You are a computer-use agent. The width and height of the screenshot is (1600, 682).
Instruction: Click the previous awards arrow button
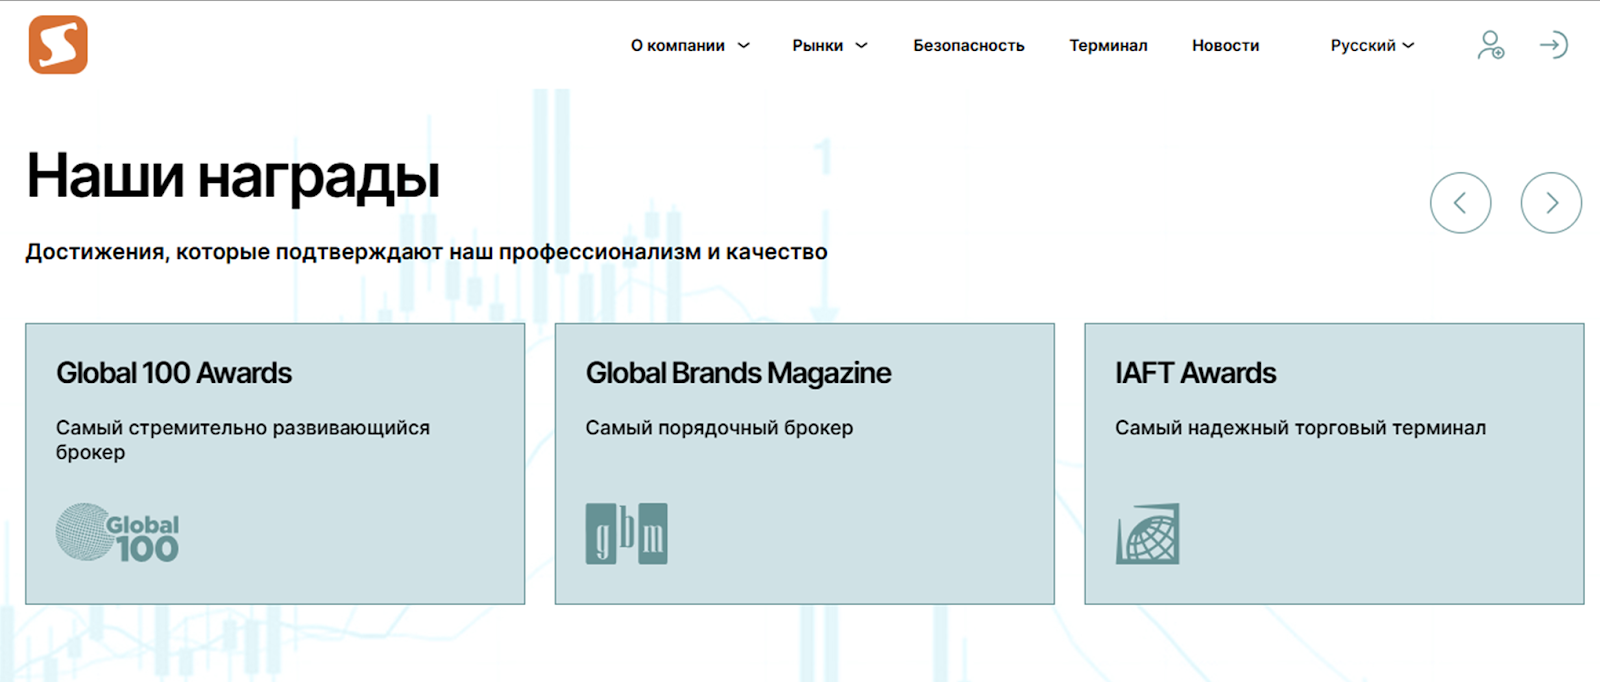click(x=1460, y=203)
